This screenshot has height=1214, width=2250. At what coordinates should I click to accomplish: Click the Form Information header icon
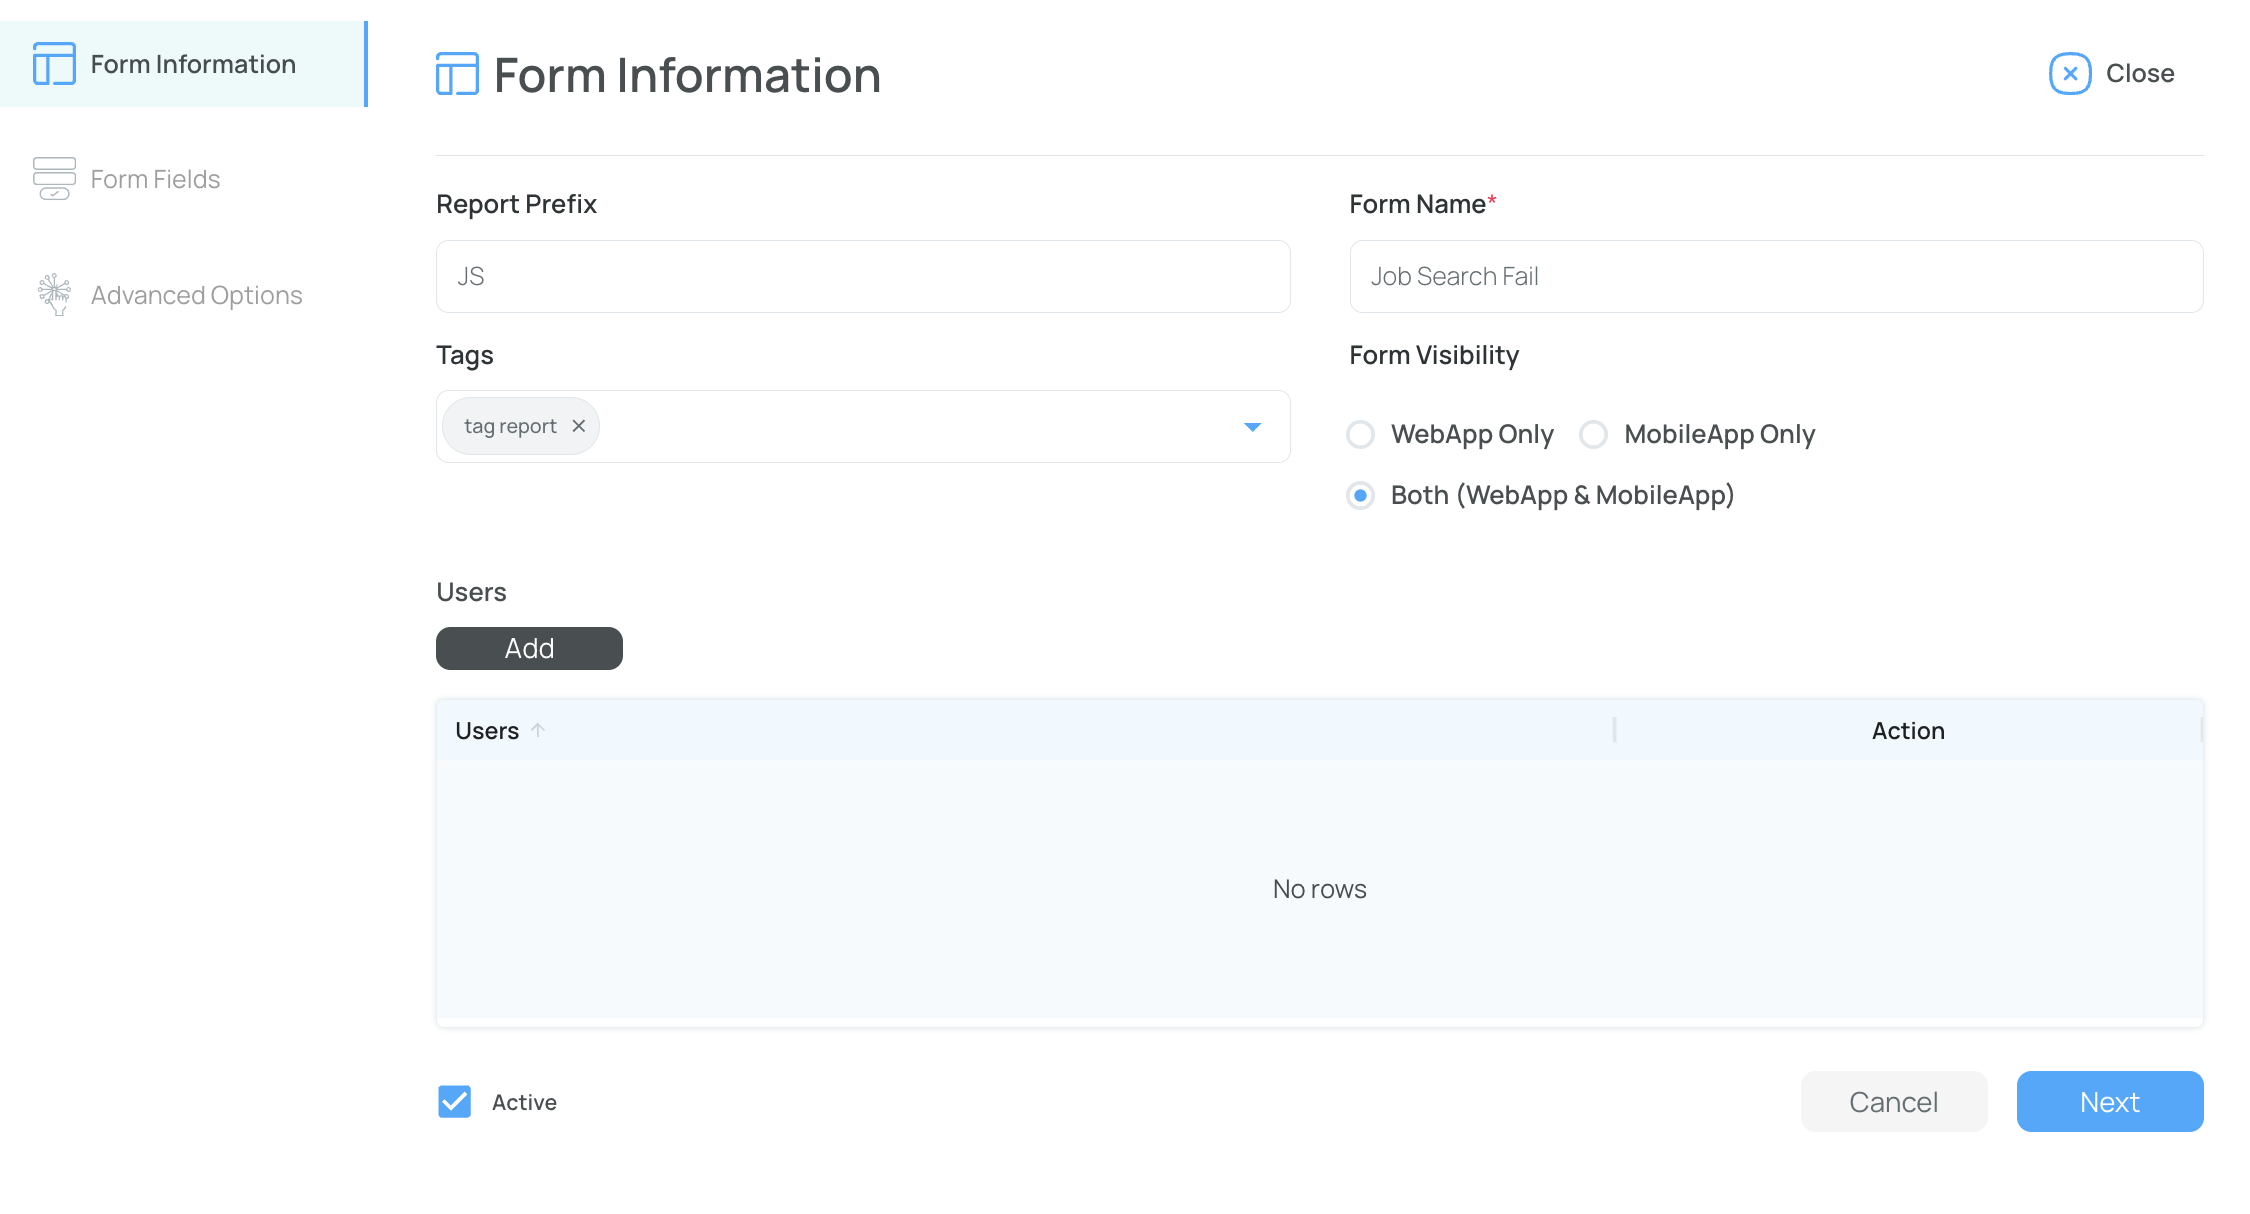457,75
